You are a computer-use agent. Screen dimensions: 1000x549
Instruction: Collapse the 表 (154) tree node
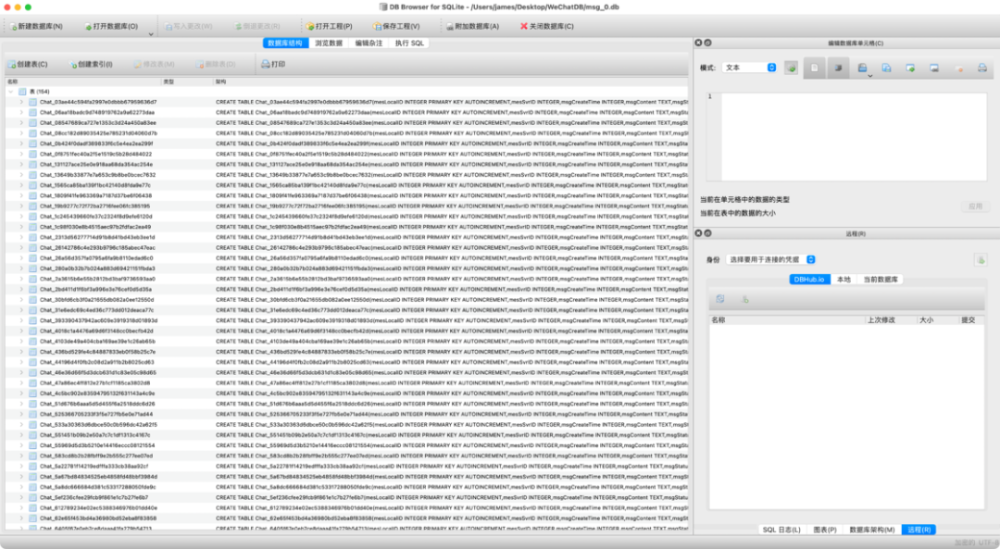(x=11, y=91)
